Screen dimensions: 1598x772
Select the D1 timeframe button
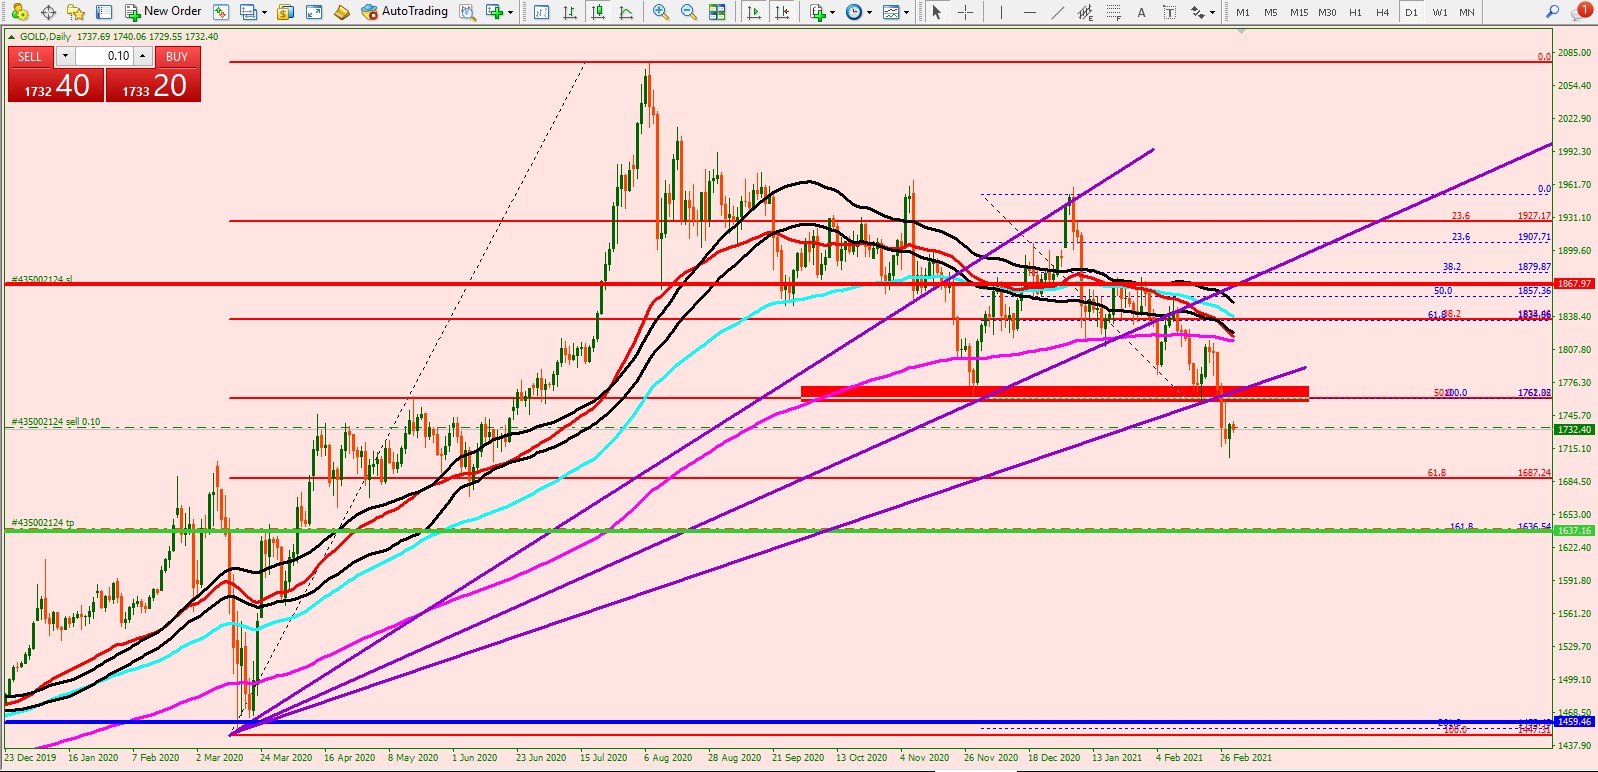[x=1411, y=12]
